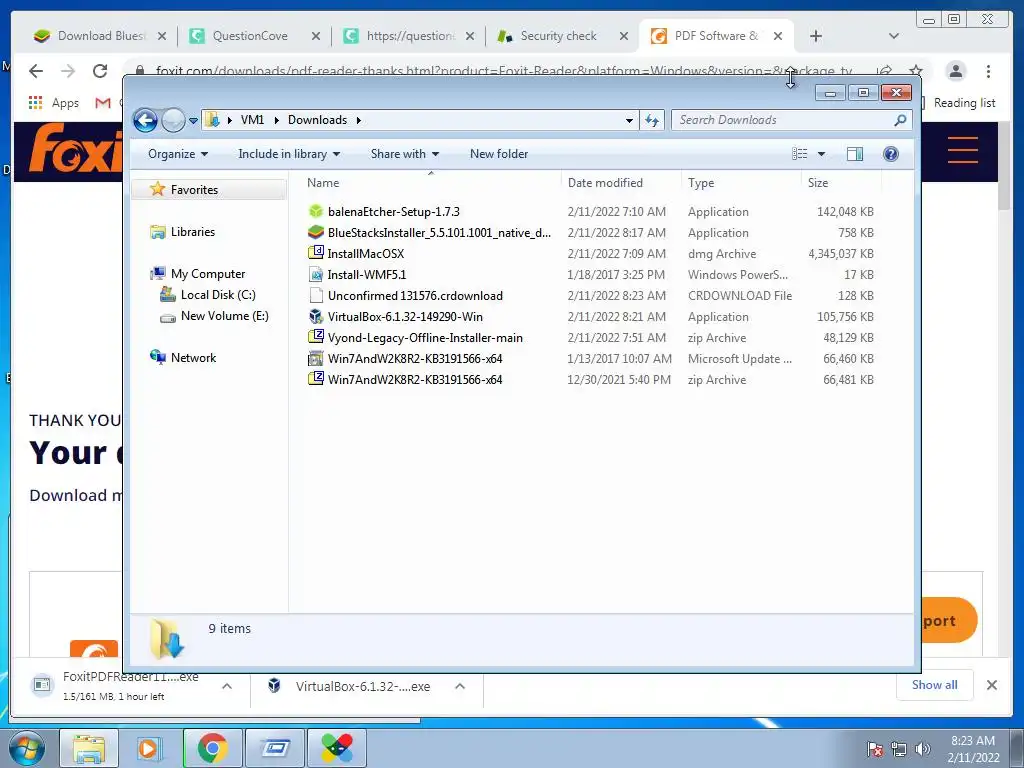Select the InstallMacOSX dmg file icon
The image size is (1024, 768).
pyautogui.click(x=316, y=253)
